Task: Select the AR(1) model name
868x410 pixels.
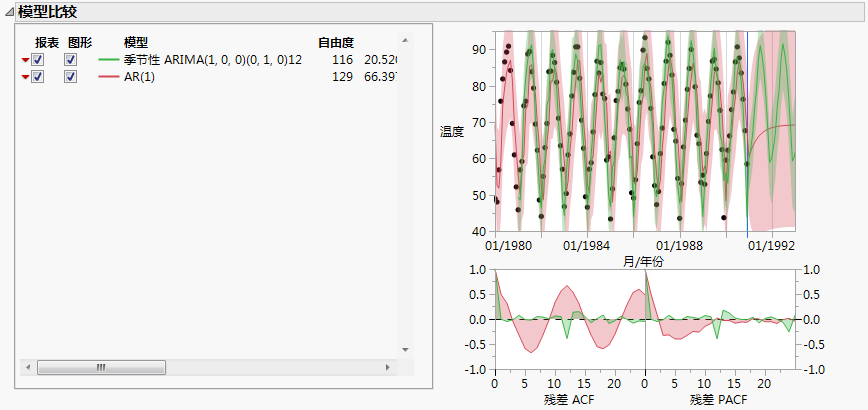Action: [x=140, y=77]
